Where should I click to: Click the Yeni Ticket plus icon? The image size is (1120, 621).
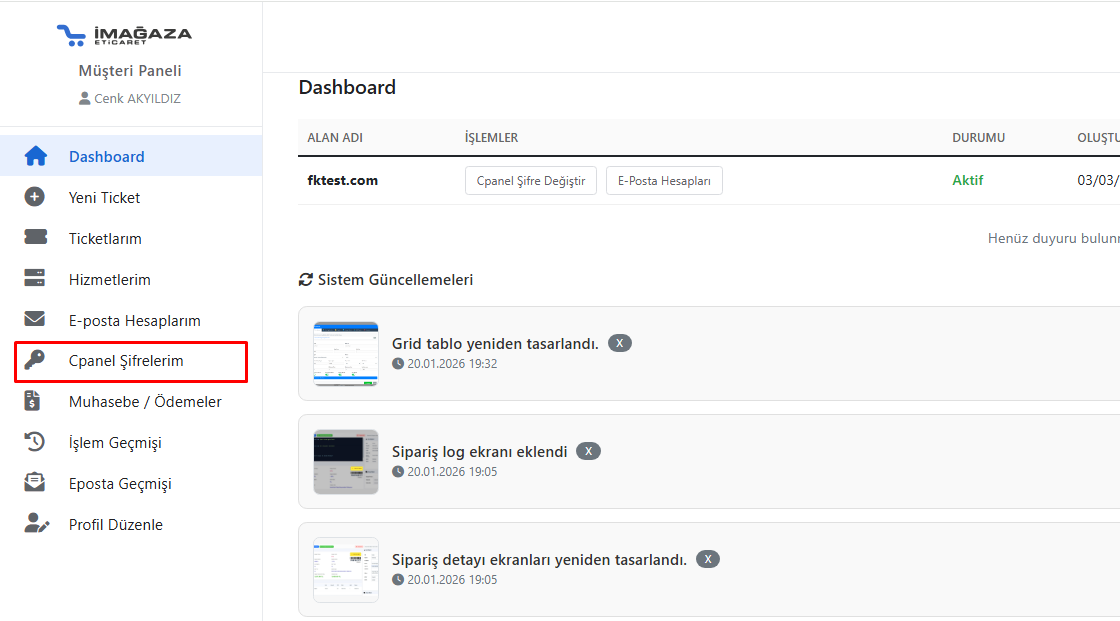point(35,197)
